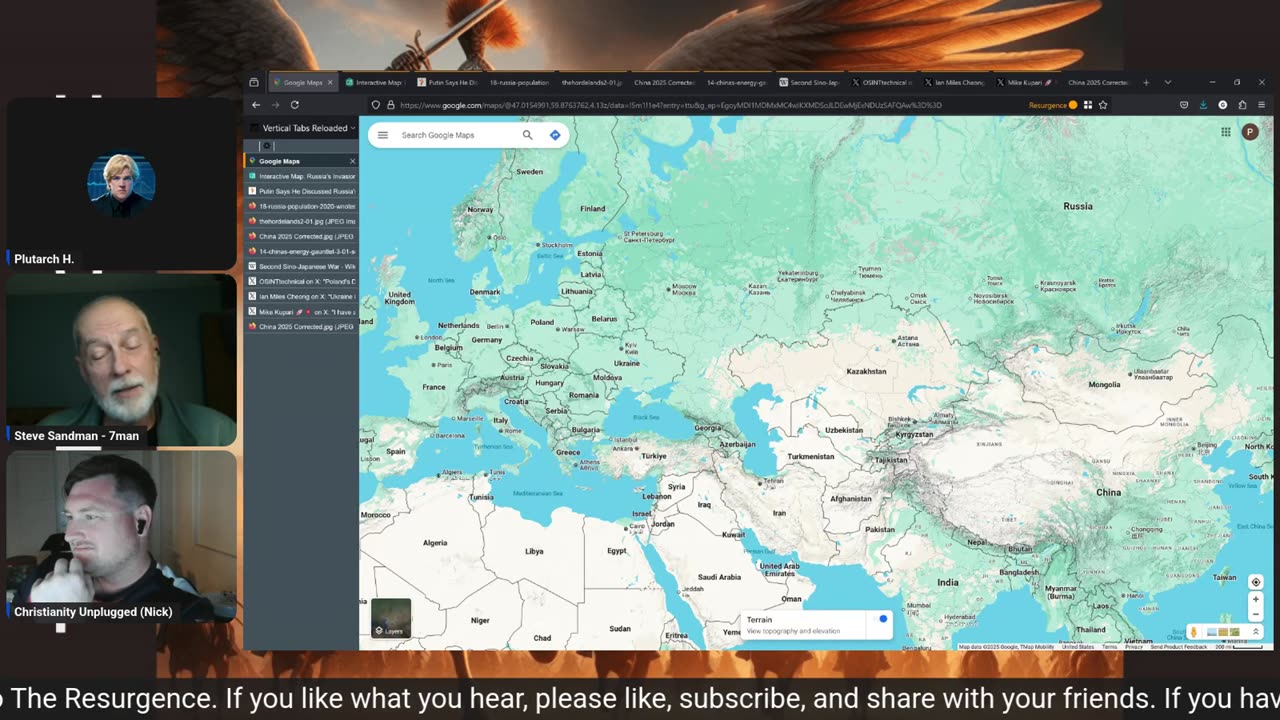
Task: Open the Firefox application menu
Action: click(x=1262, y=105)
